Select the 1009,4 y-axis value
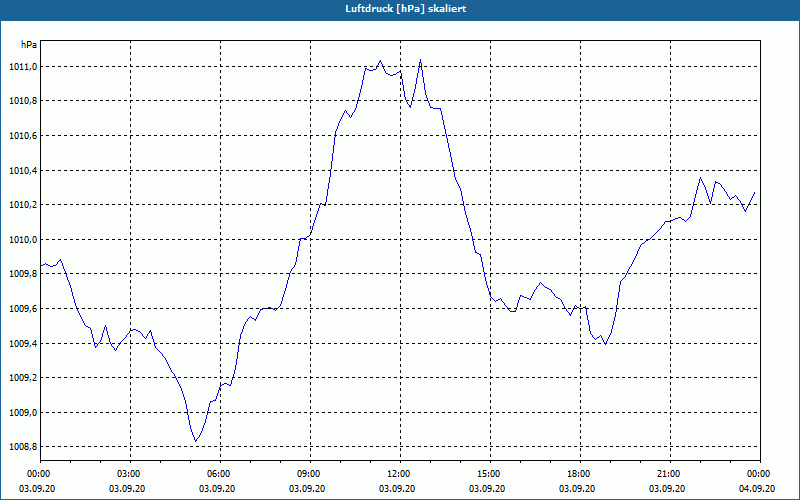 click(x=23, y=343)
